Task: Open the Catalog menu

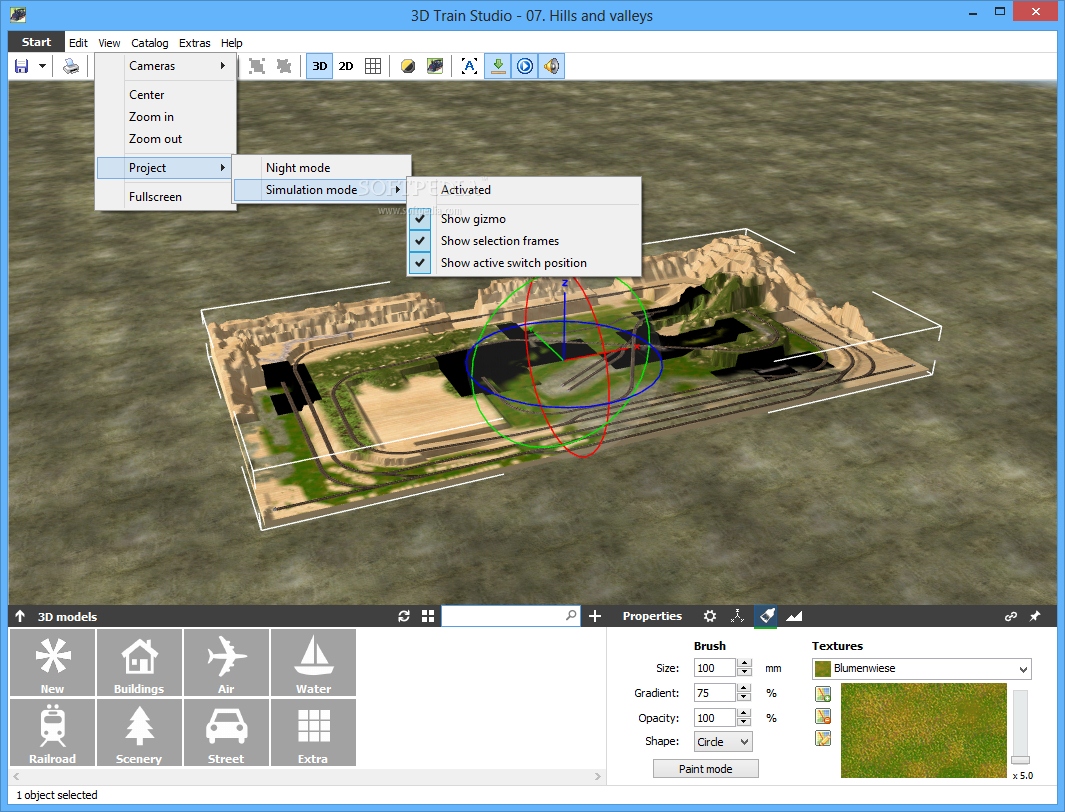Action: tap(149, 43)
